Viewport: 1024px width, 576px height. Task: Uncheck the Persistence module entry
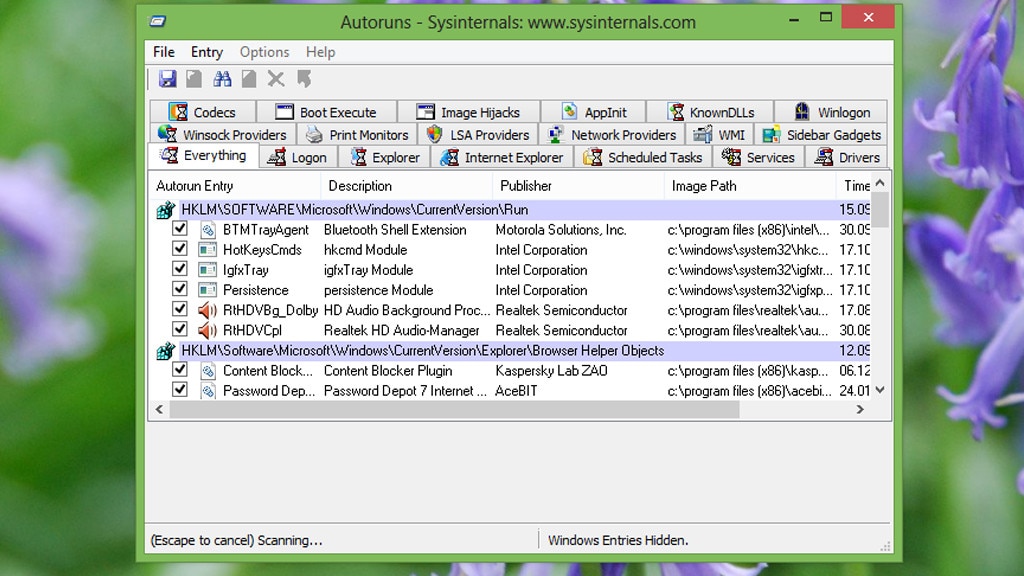[x=180, y=289]
